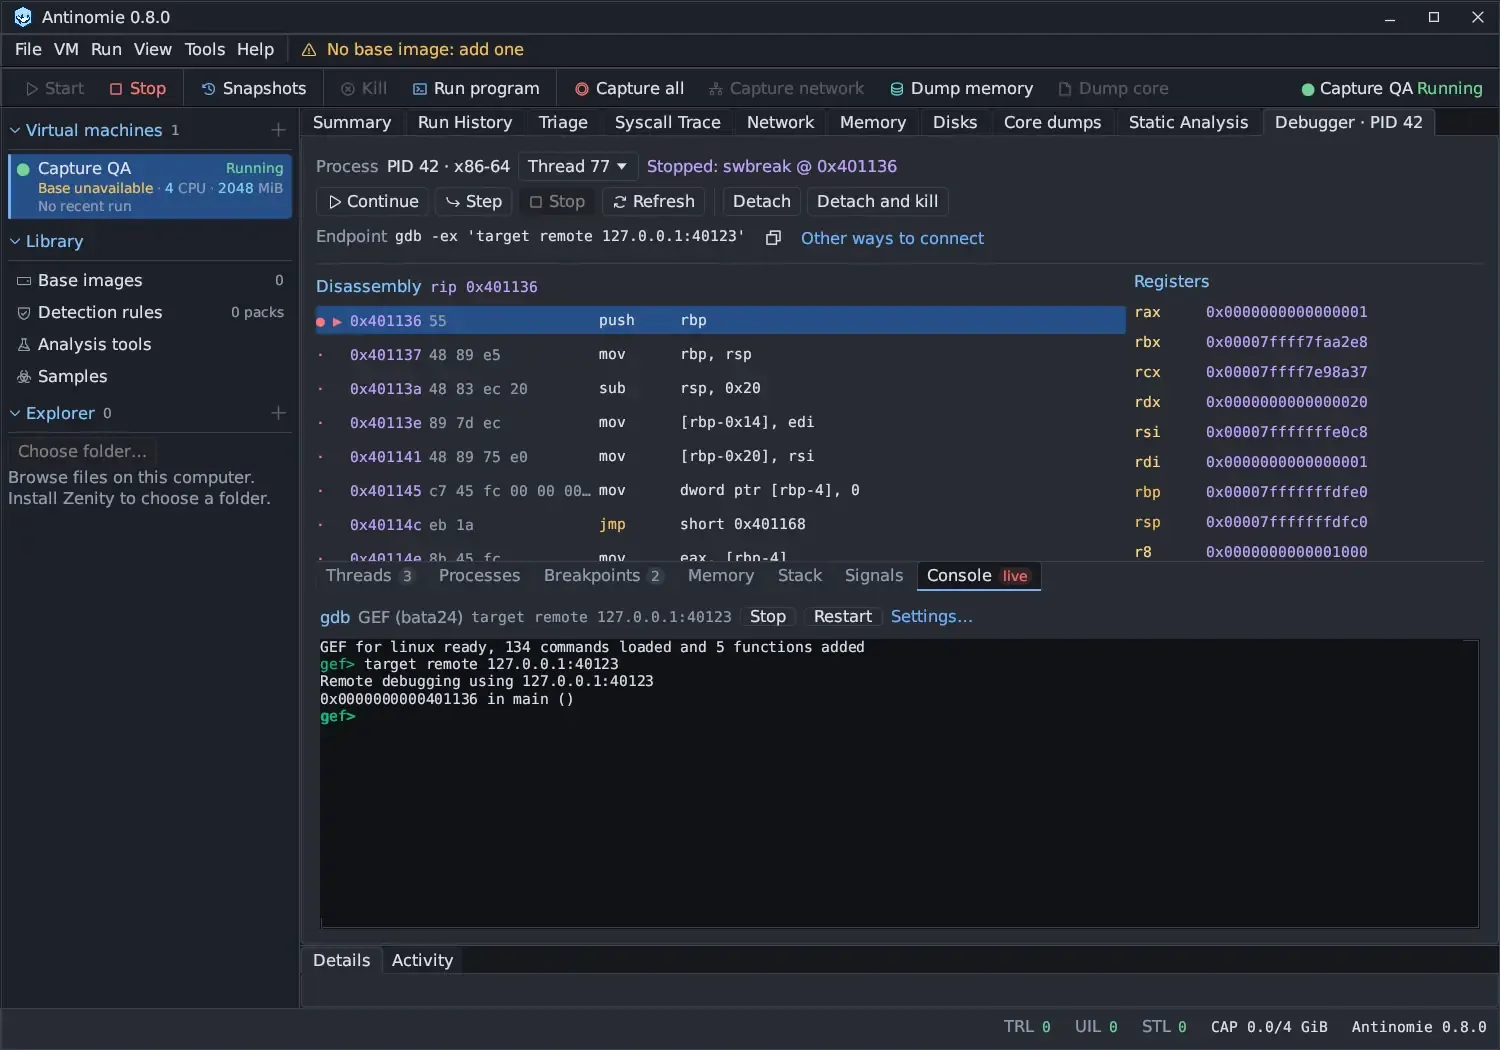Open the Run menu
This screenshot has height=1050, width=1500.
(x=106, y=49)
